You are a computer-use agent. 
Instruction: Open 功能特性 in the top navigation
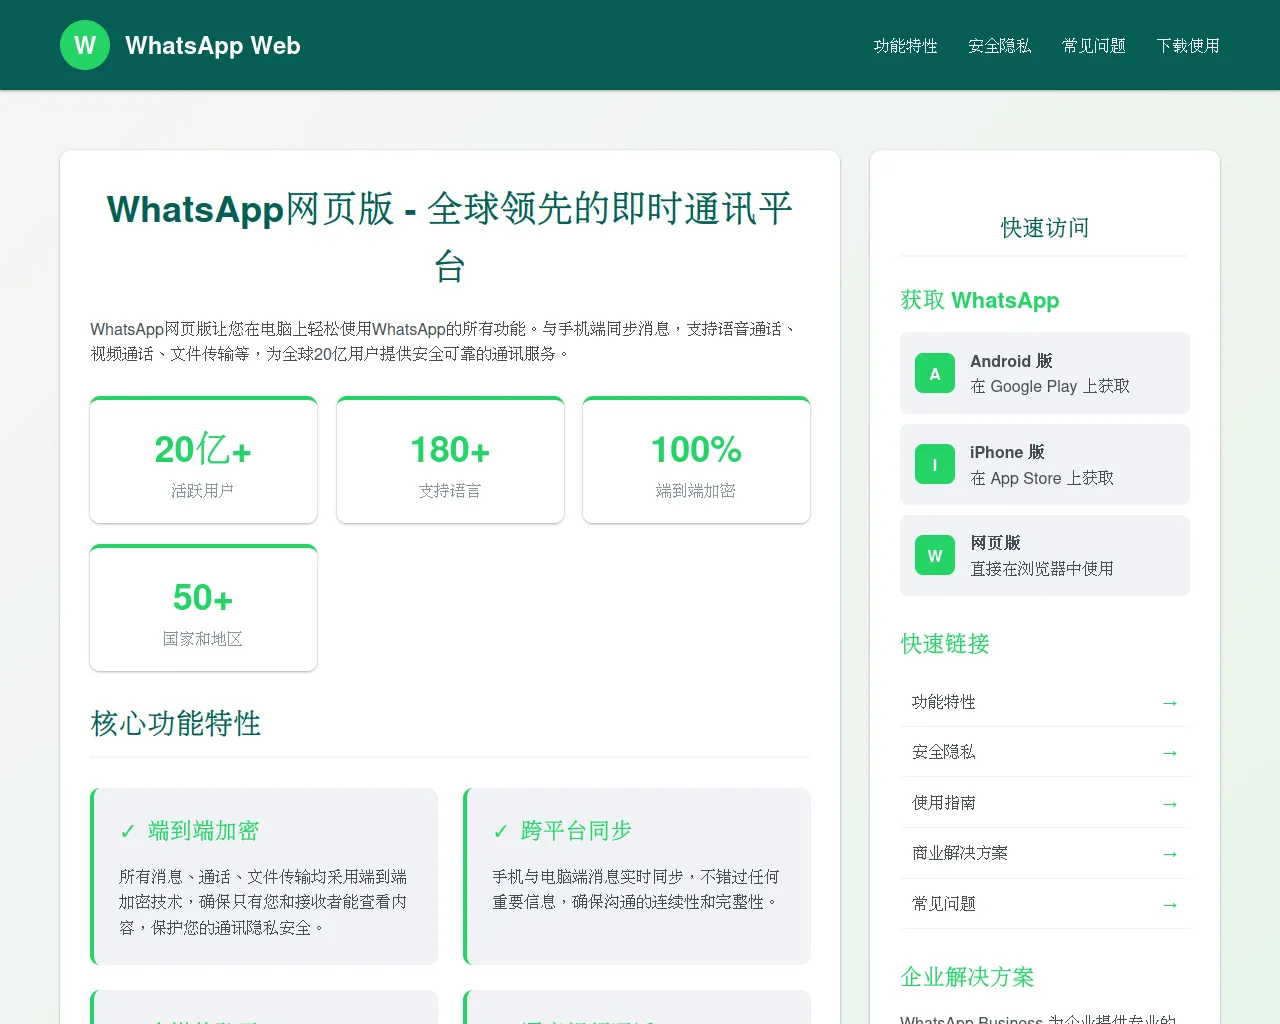905,45
